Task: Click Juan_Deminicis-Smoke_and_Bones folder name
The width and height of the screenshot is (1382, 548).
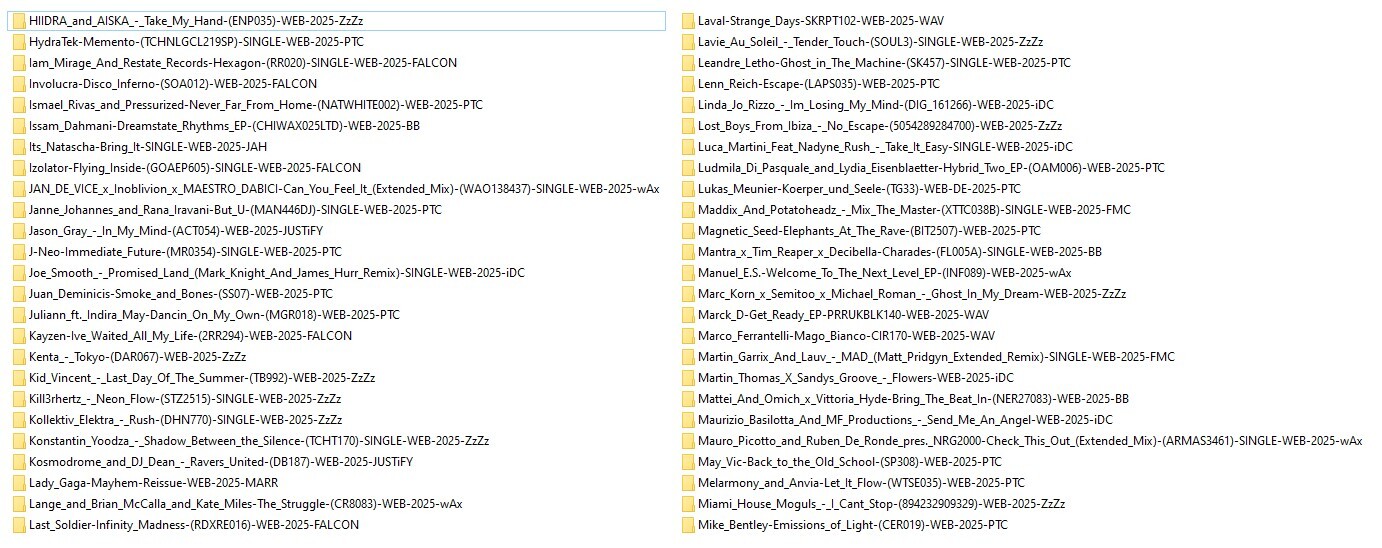Action: 181,294
